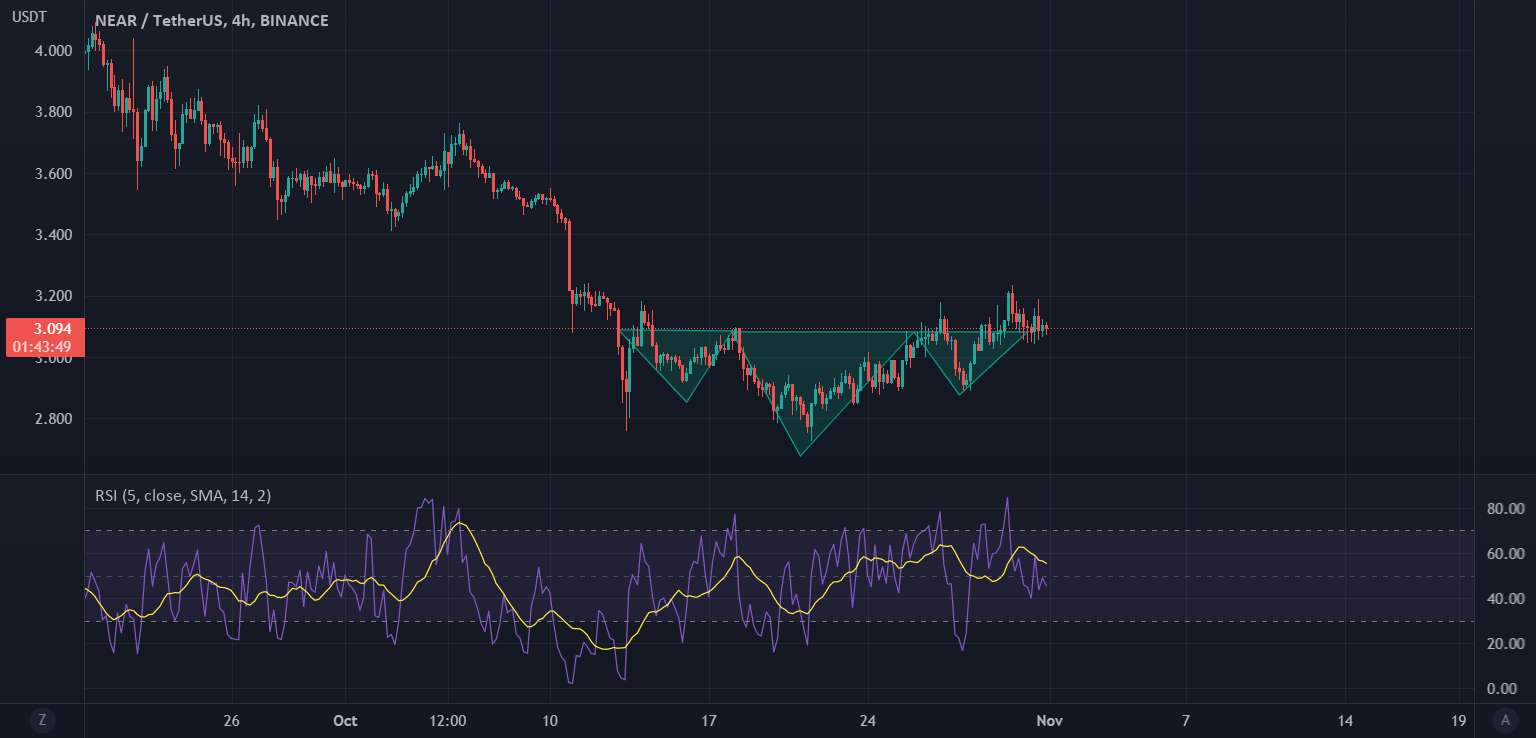Click the 7 date label on time axis
This screenshot has height=738, width=1536.
coord(1186,720)
